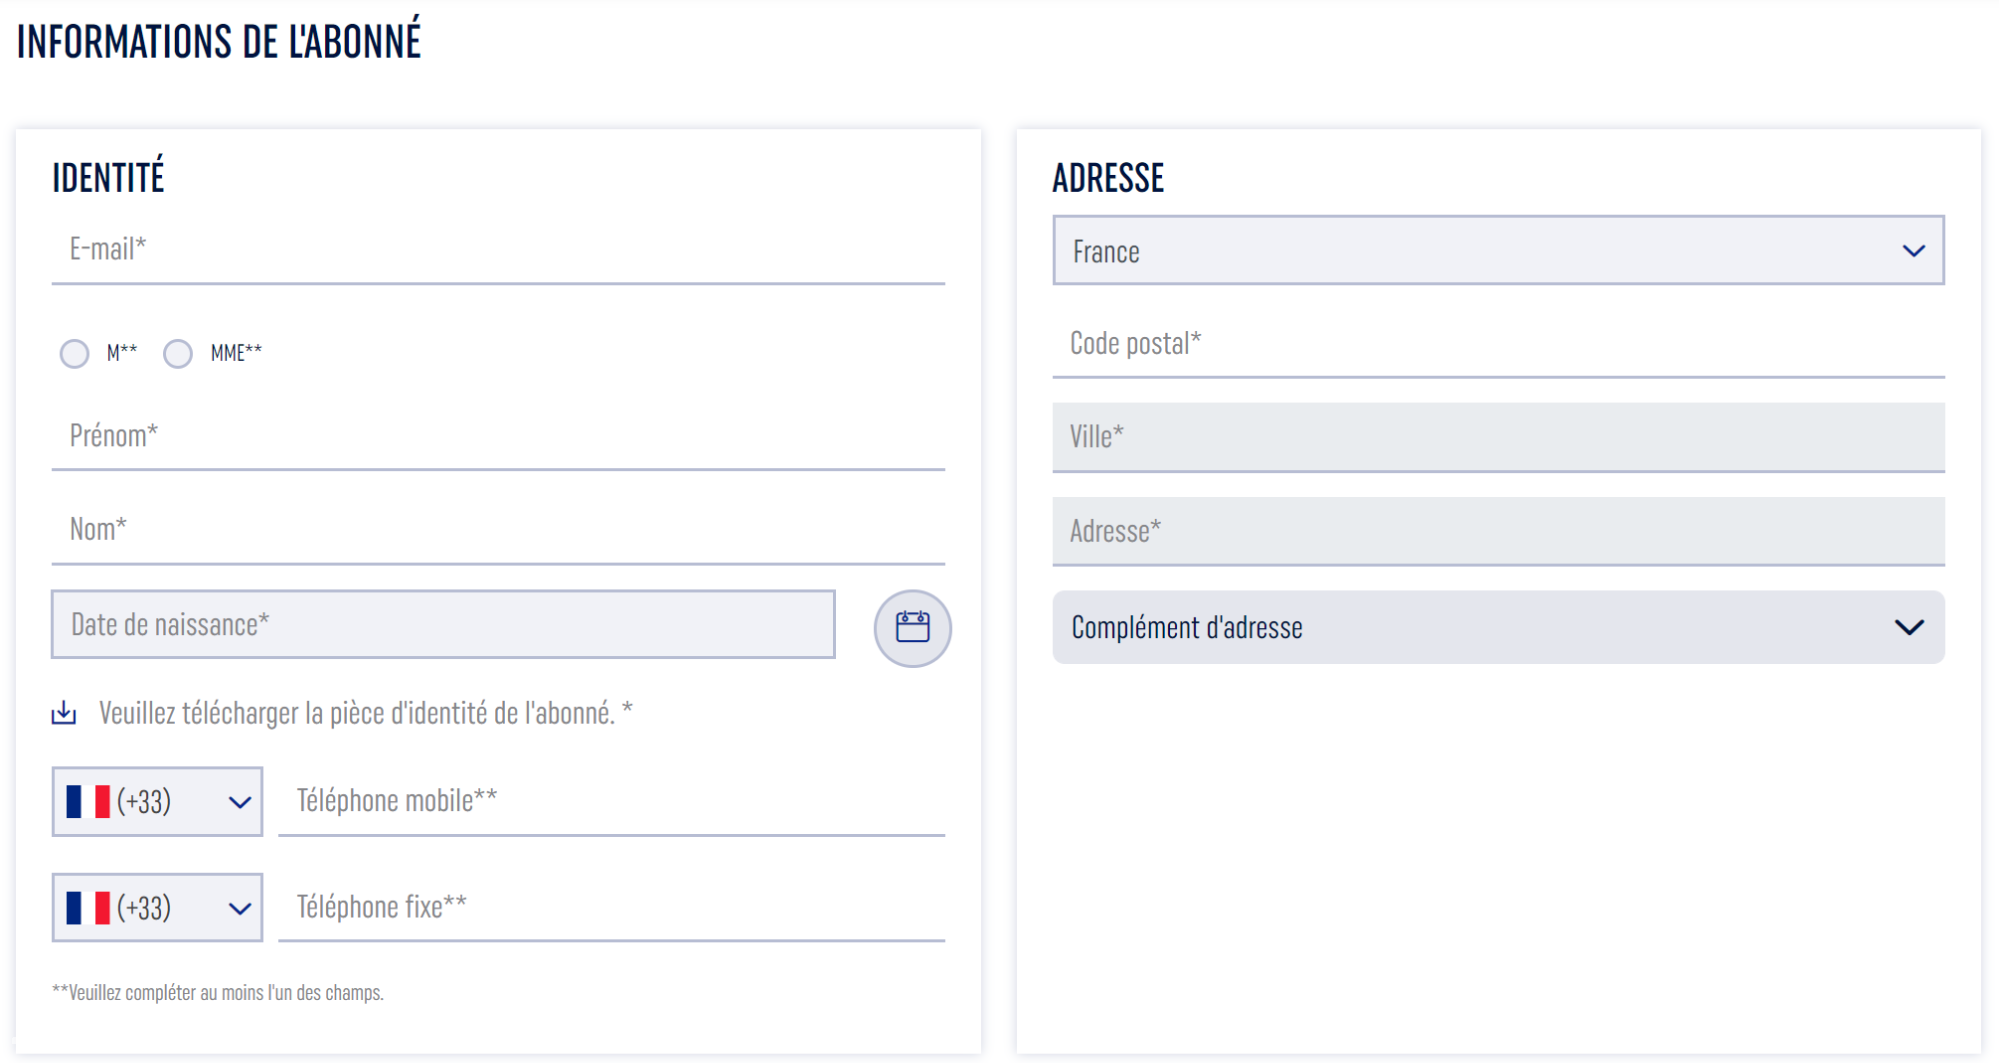This screenshot has height=1063, width=1999.
Task: Select the MME title radio button
Action: [178, 353]
